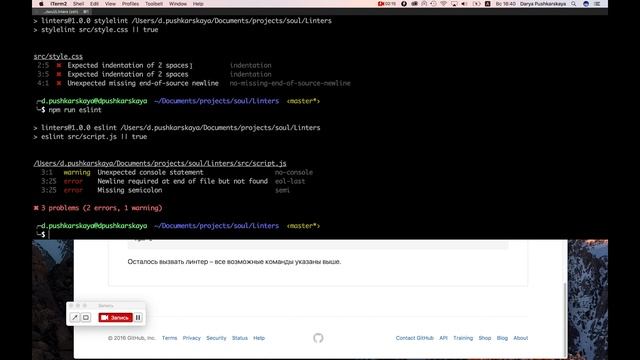
Task: Open the Time Machine clock icon
Action: pos(433,4)
